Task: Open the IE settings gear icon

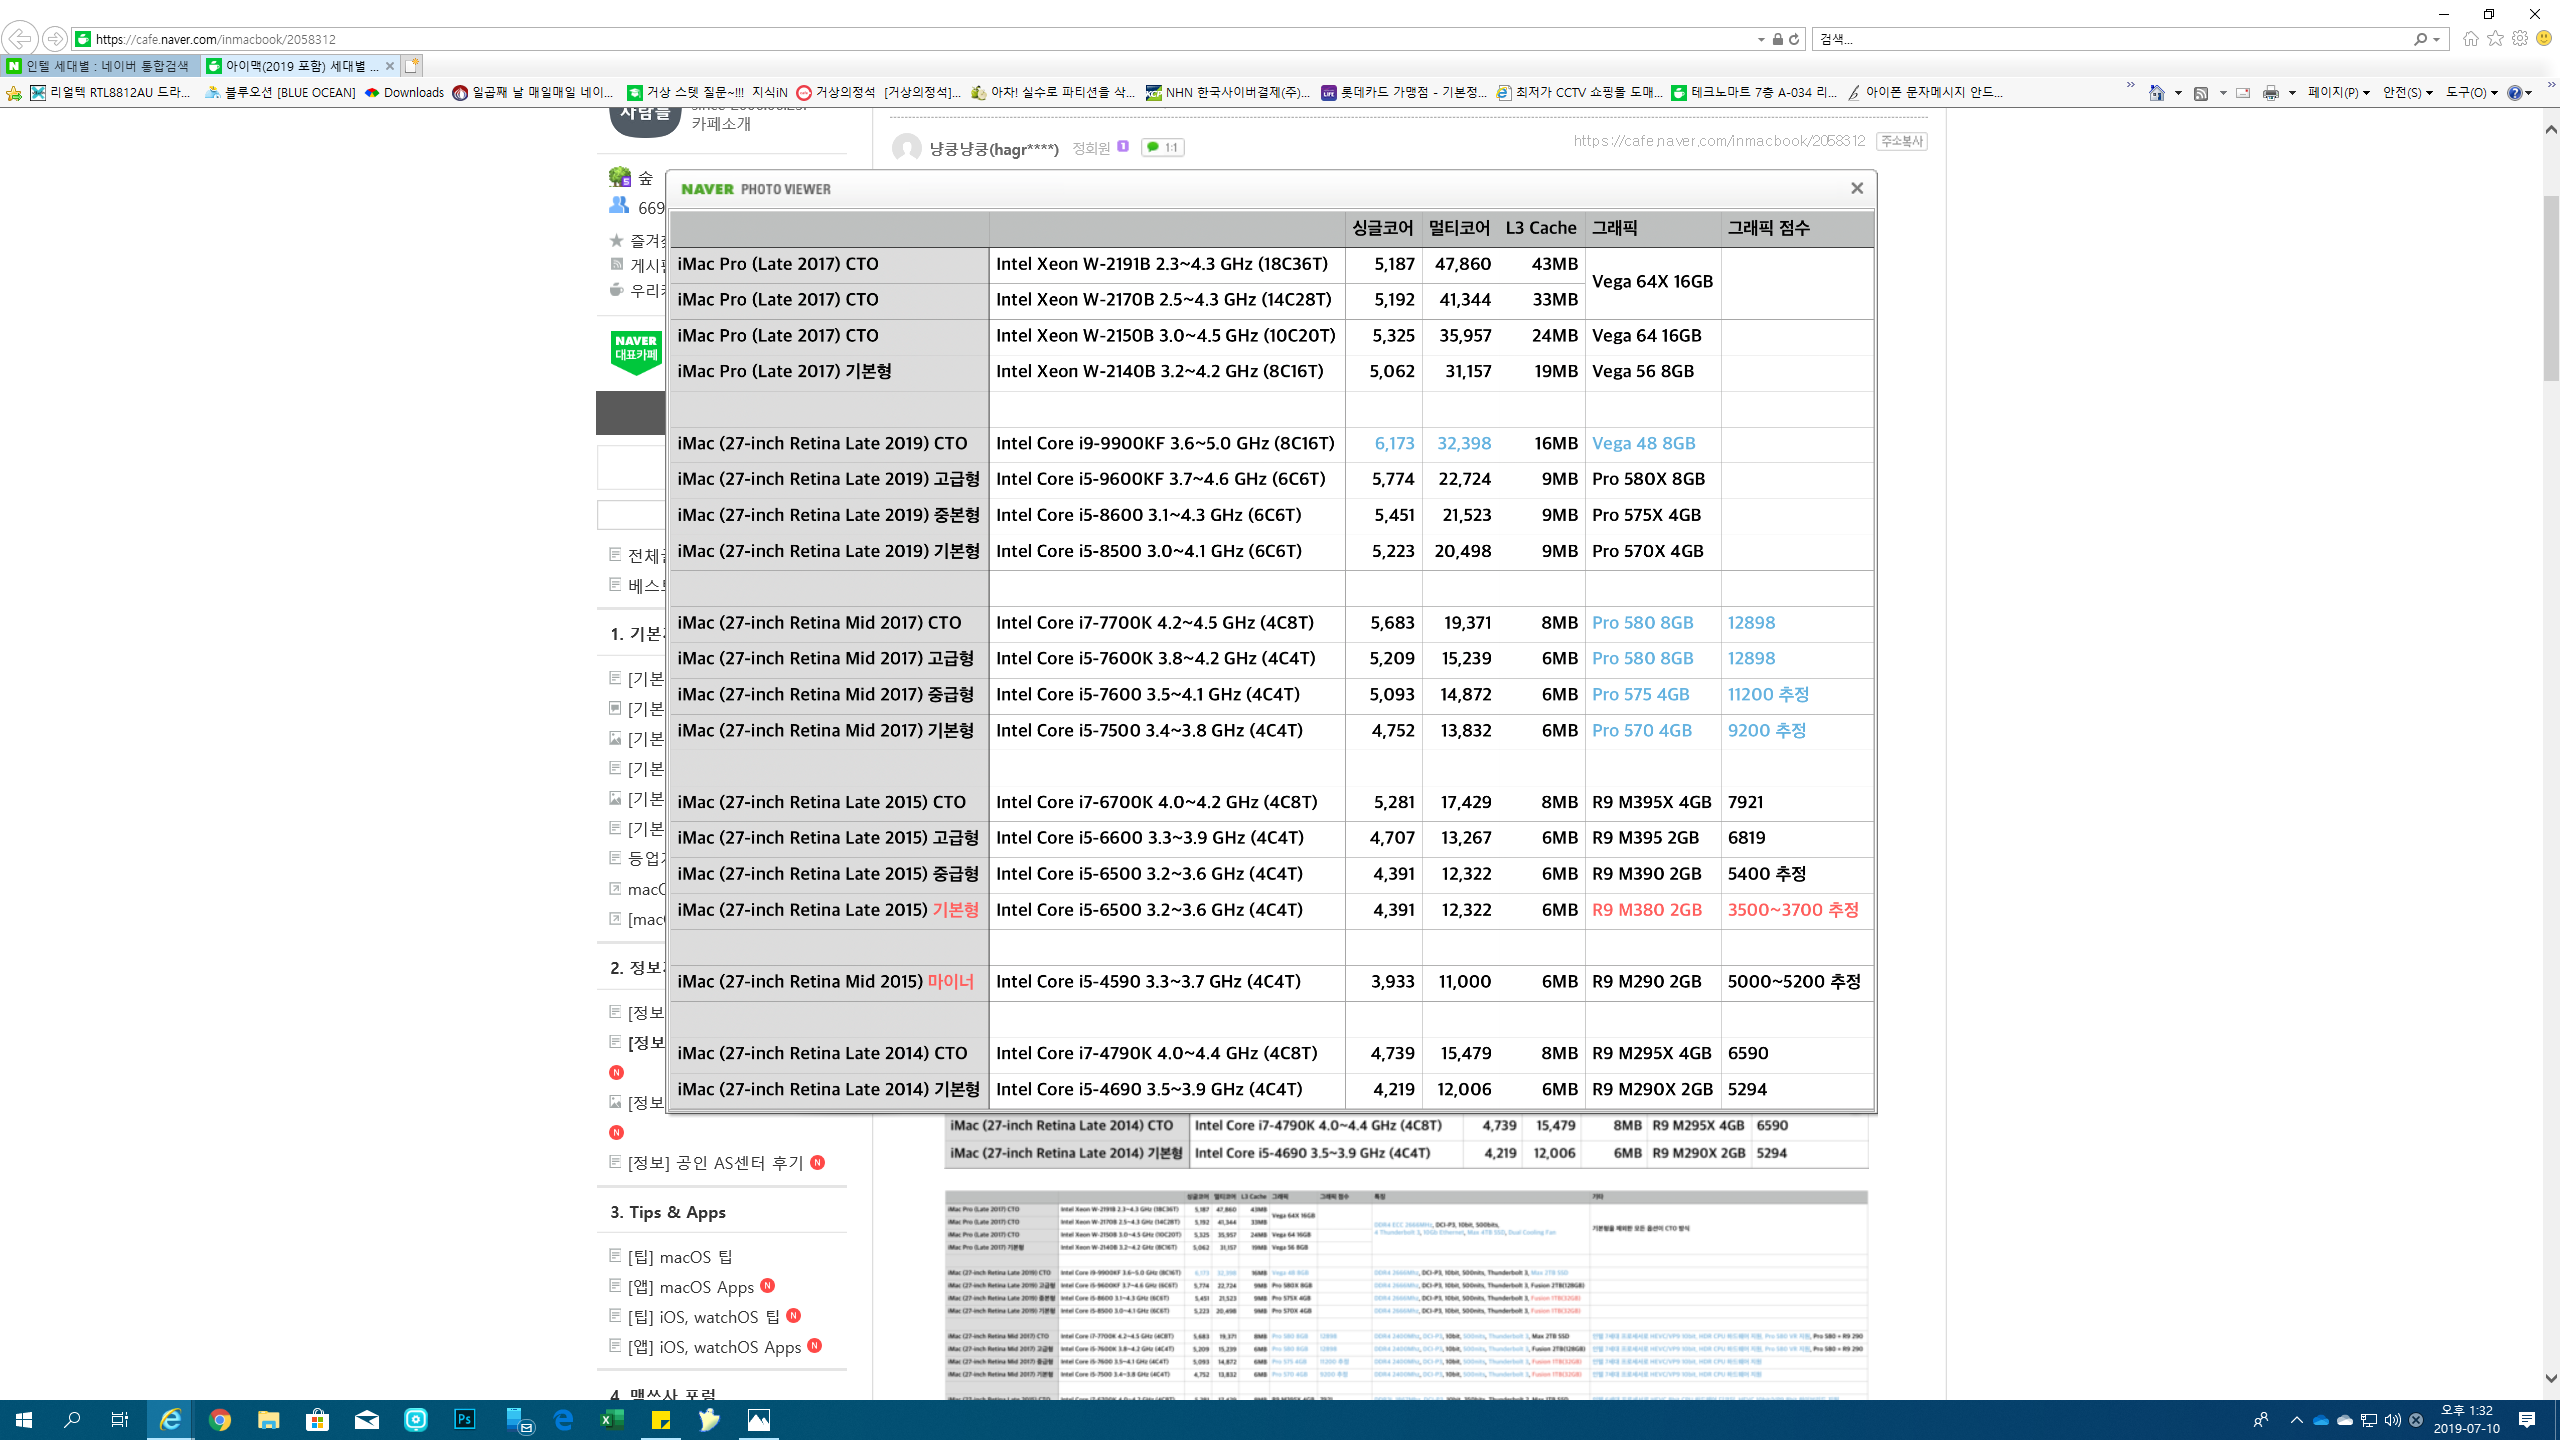Action: click(2519, 39)
